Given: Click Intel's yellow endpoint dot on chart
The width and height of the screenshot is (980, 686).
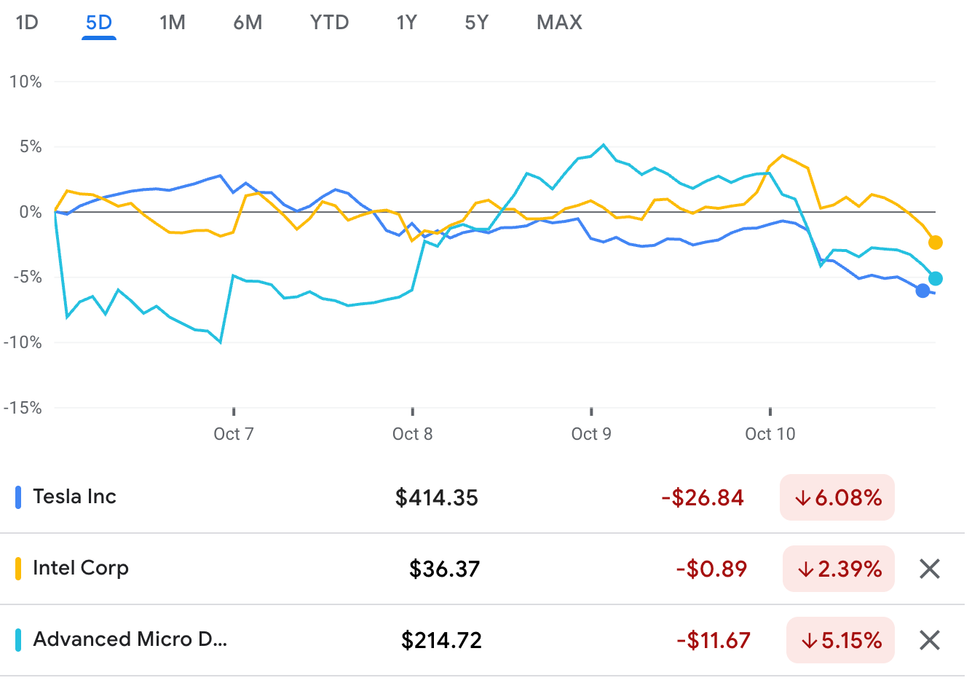Looking at the screenshot, I should pos(935,243).
